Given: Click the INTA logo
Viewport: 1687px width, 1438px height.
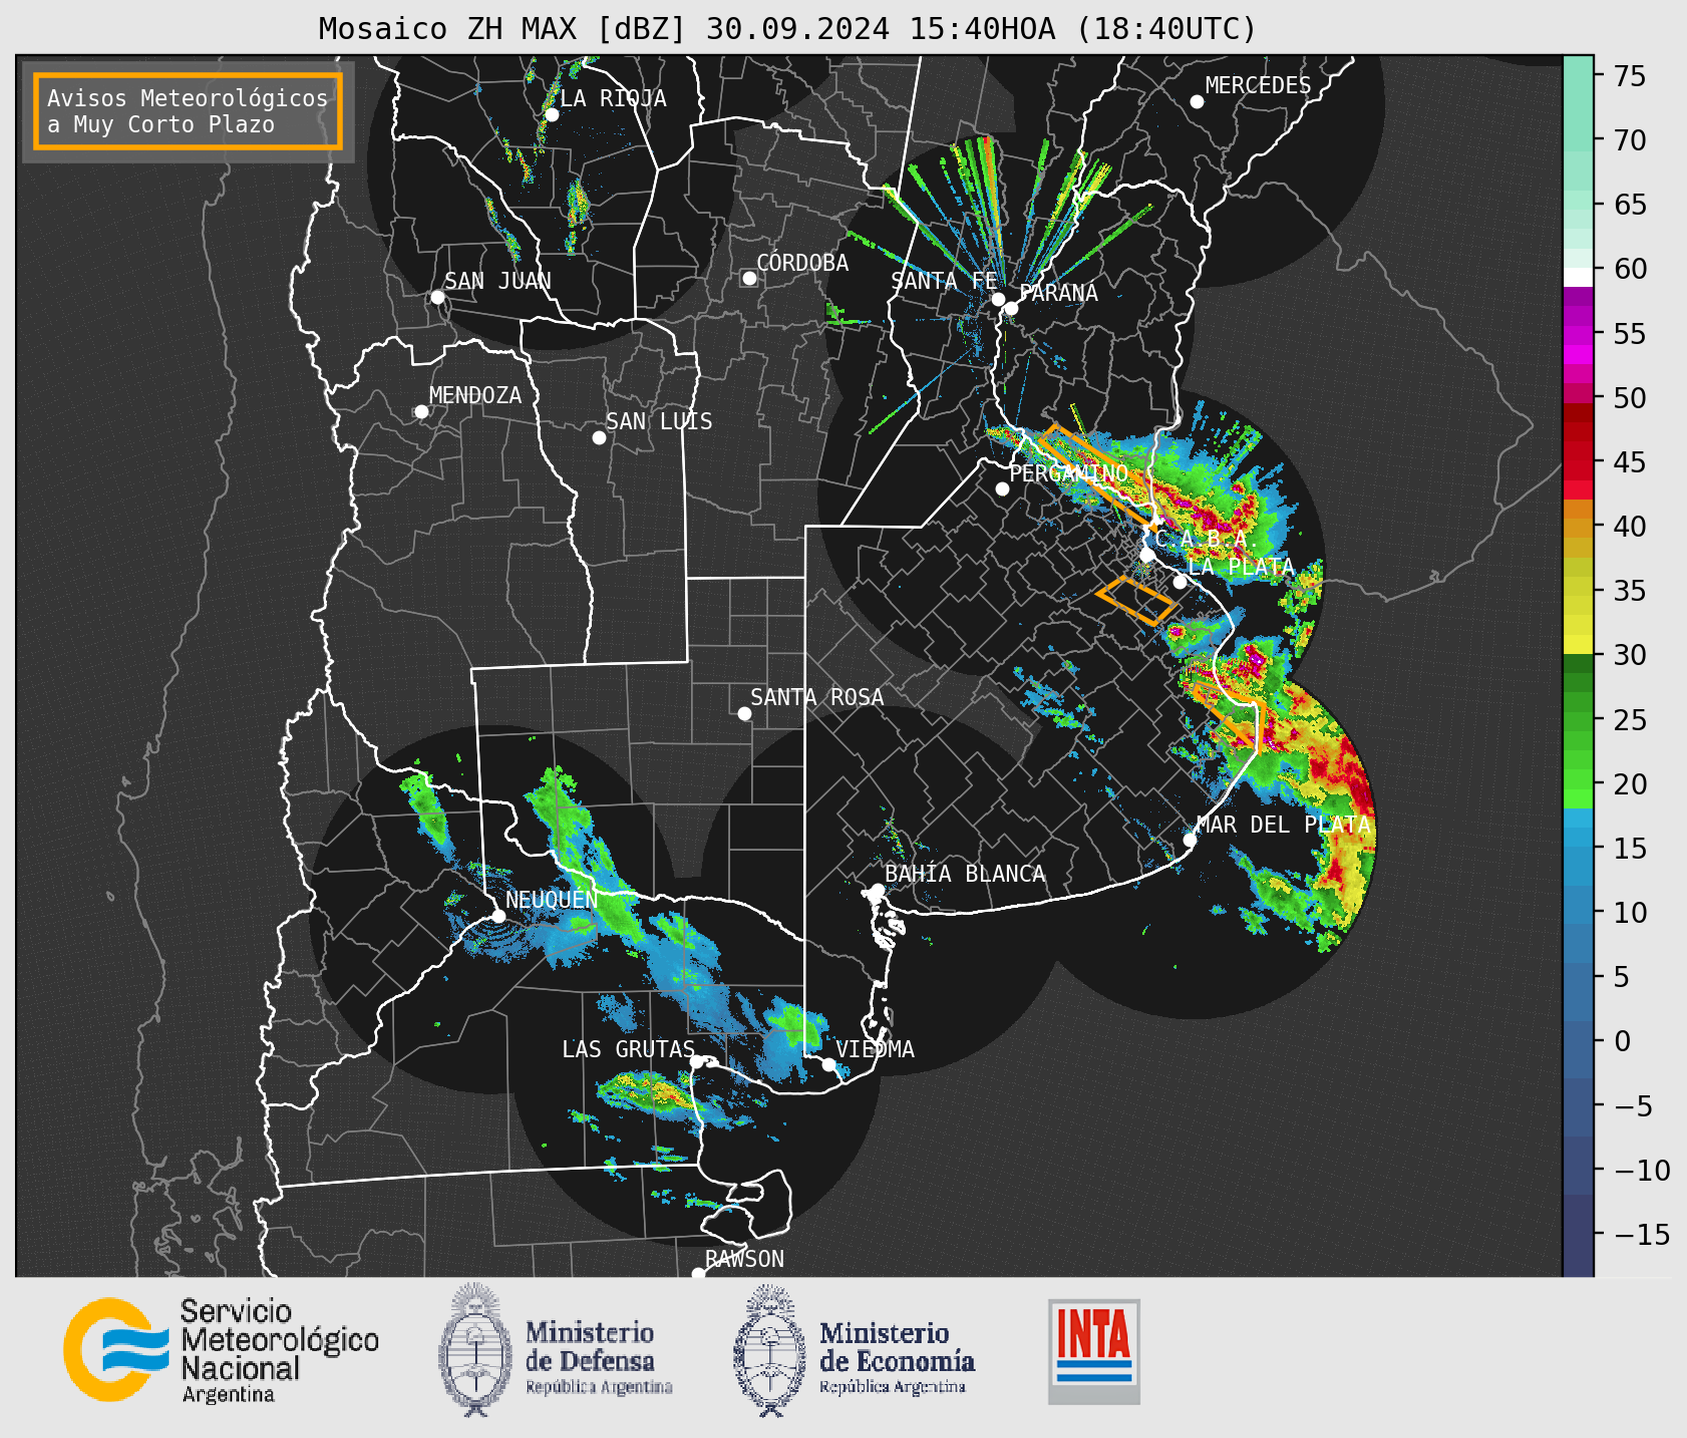Looking at the screenshot, I should (1094, 1351).
